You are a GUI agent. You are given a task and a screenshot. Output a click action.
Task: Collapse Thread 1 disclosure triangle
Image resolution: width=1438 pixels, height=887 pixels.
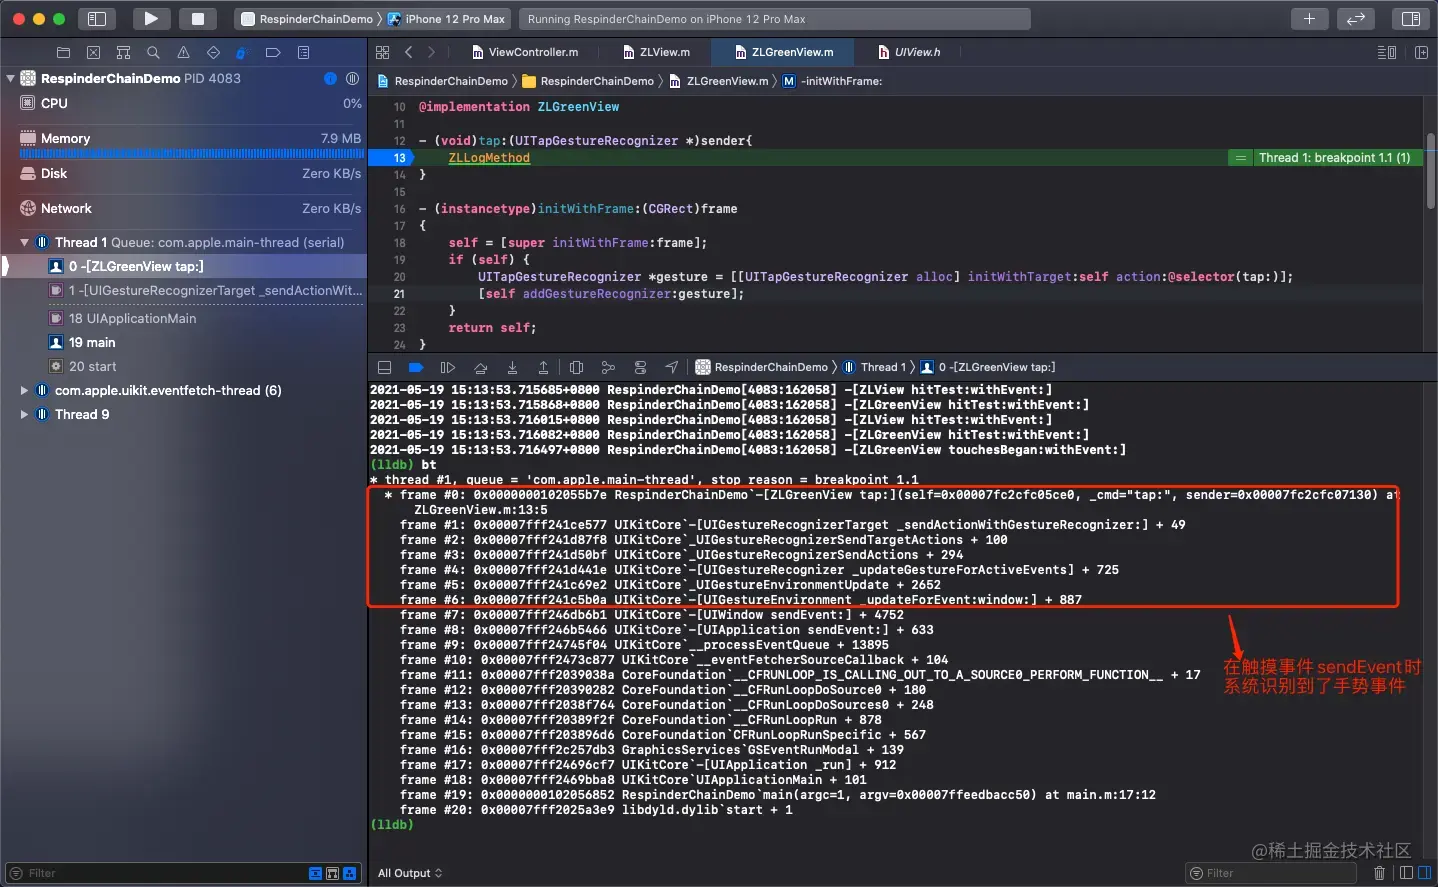24,242
